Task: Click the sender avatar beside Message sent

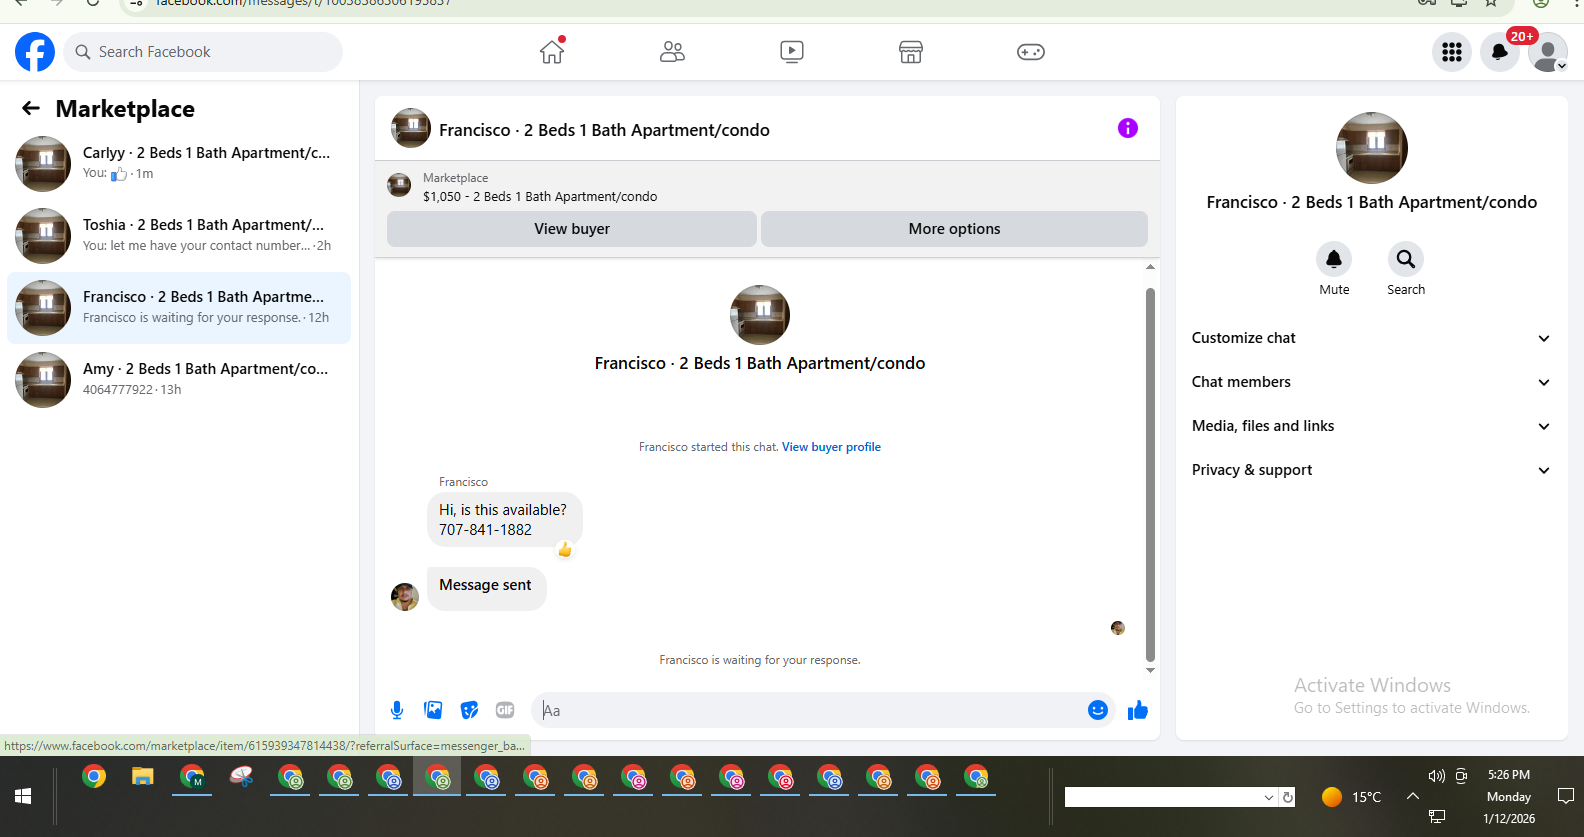Action: (x=405, y=597)
